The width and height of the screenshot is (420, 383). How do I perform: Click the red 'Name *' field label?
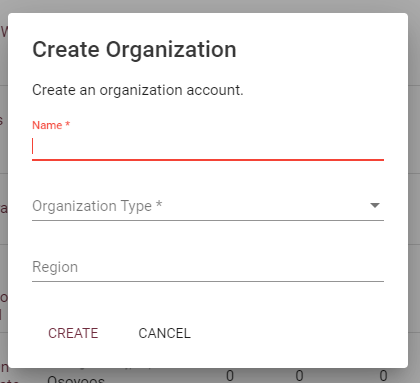[x=51, y=125]
